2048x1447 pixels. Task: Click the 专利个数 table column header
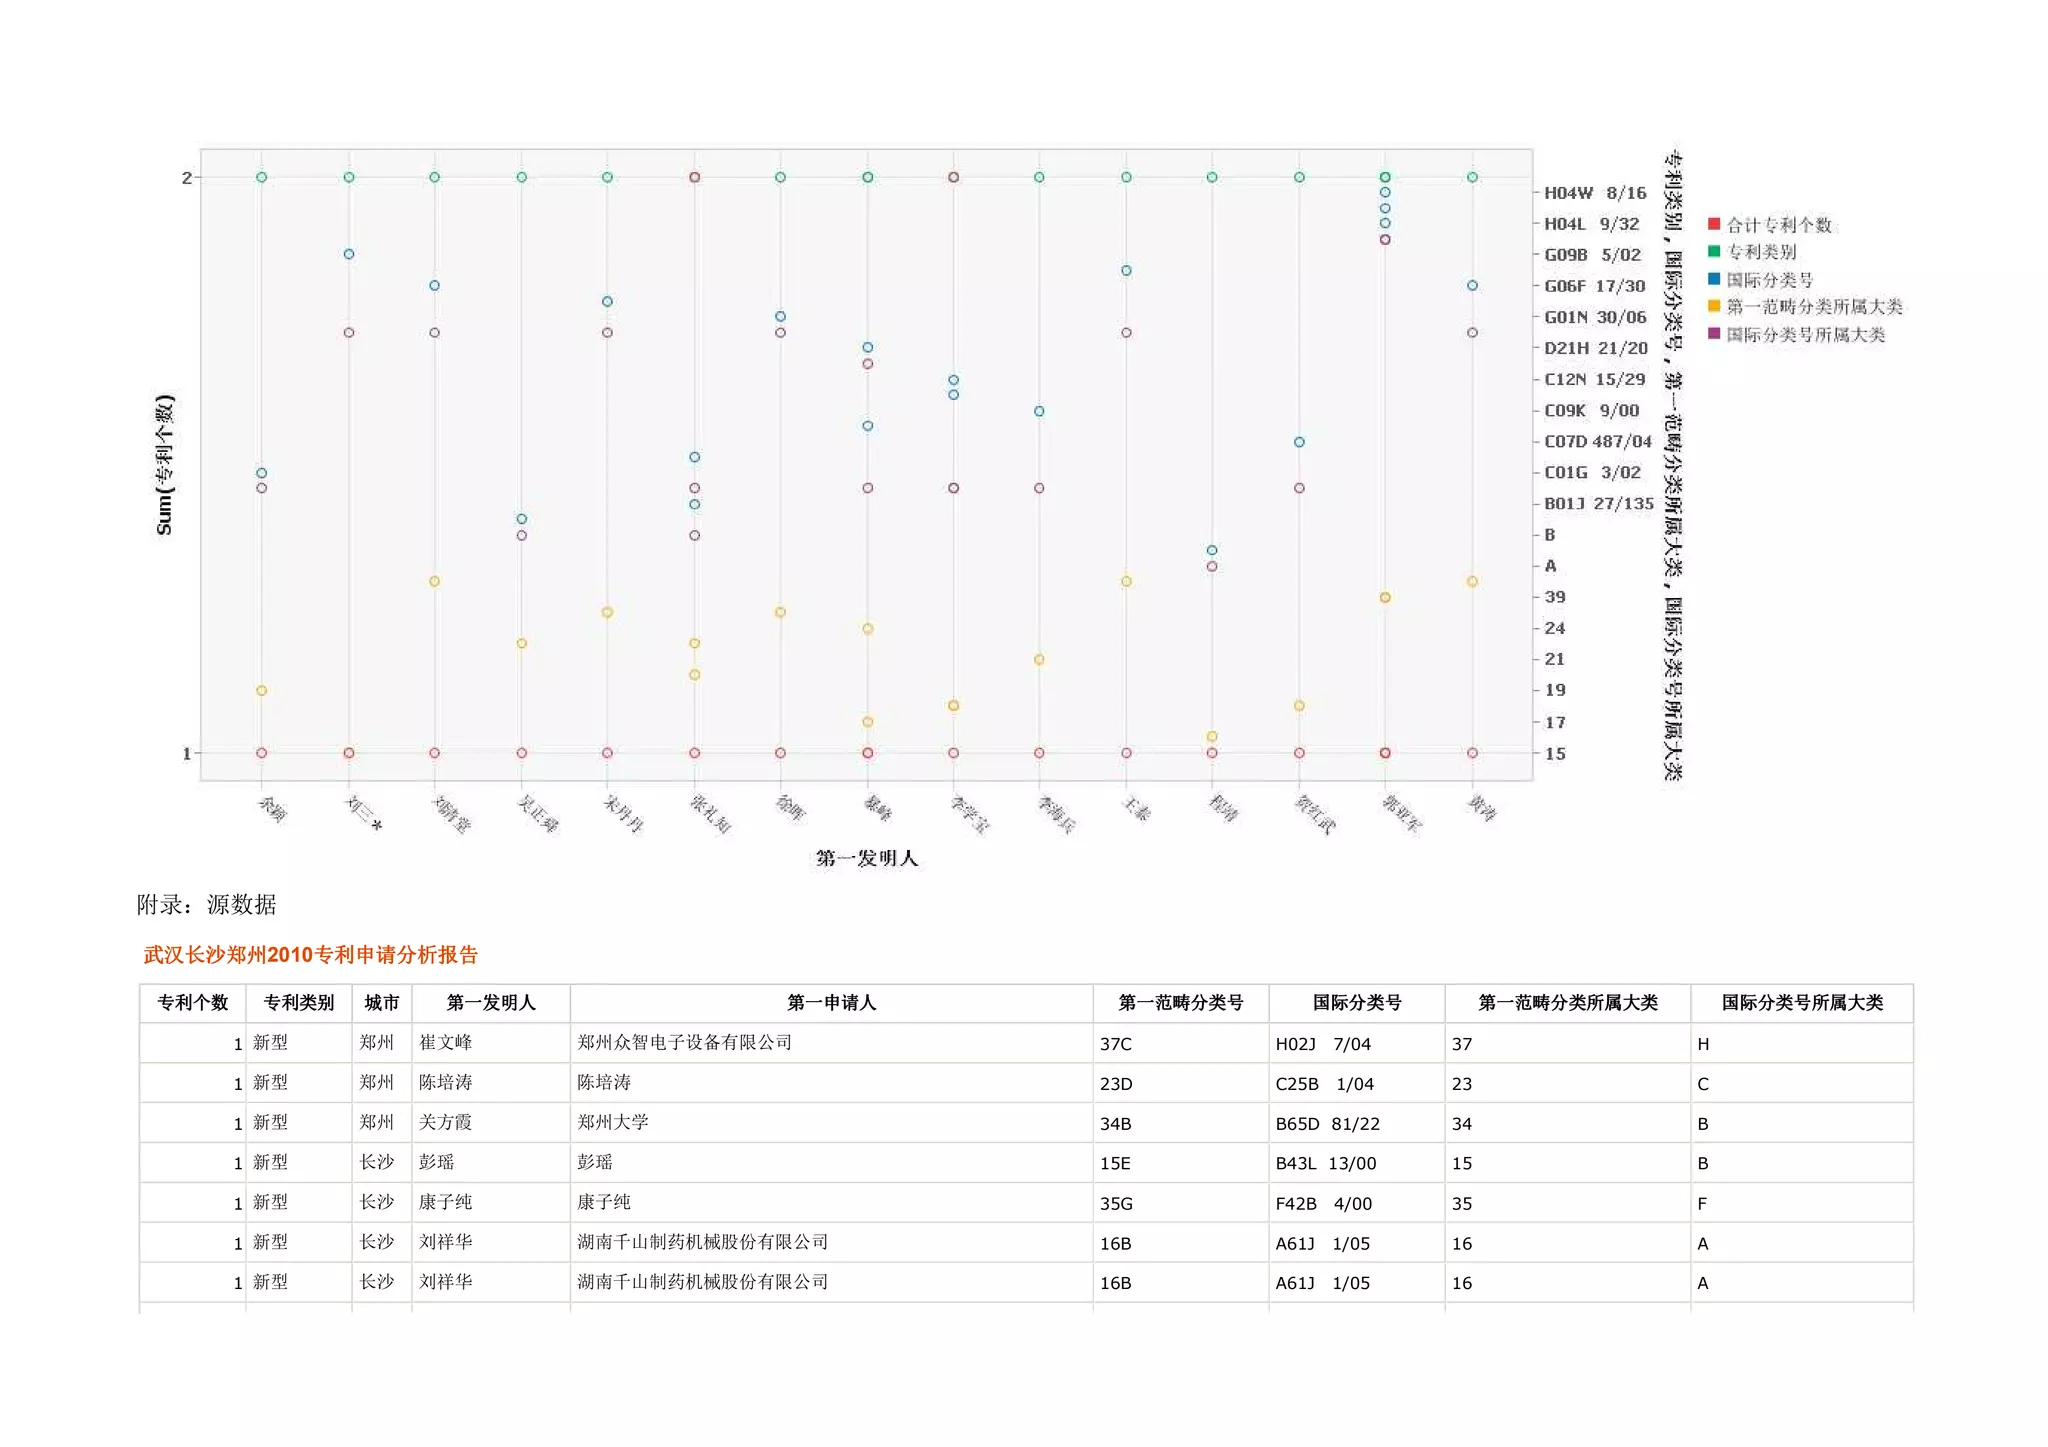(193, 1003)
